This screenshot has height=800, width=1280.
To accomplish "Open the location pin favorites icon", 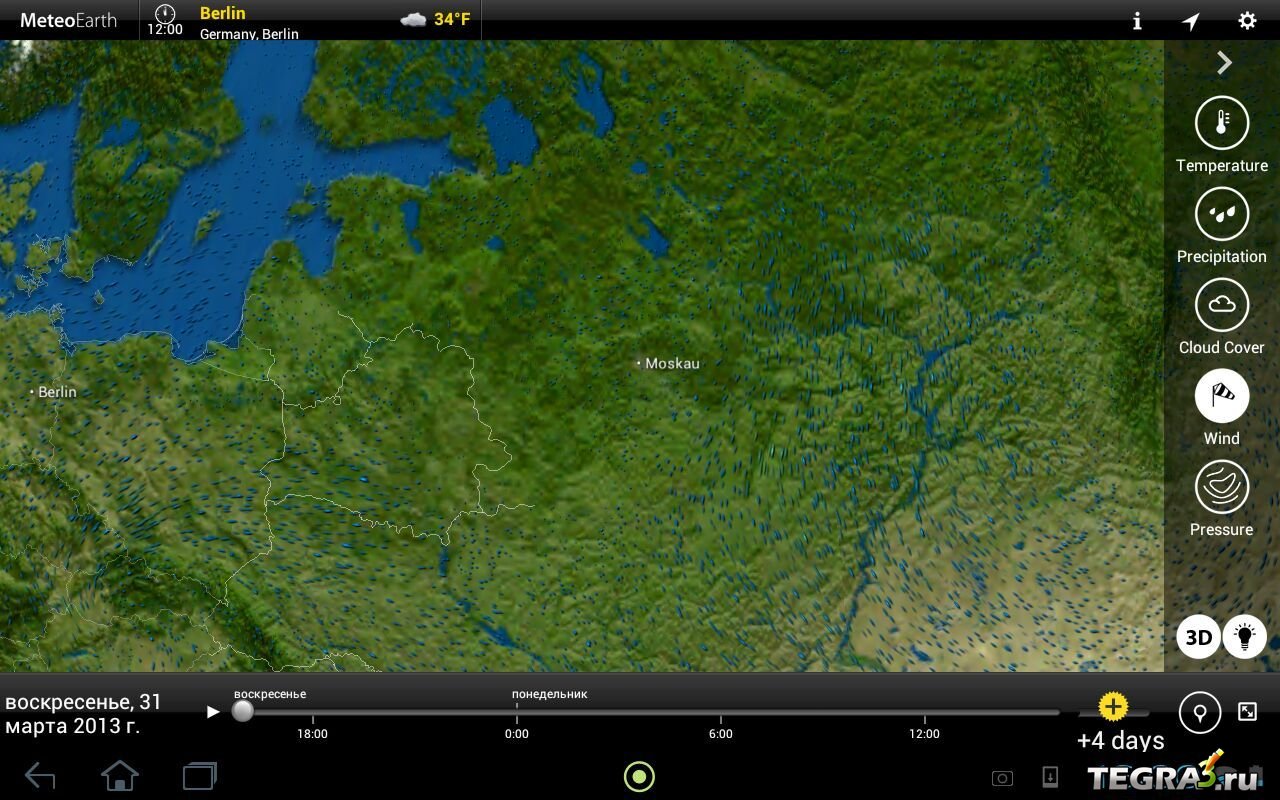I will point(1199,712).
